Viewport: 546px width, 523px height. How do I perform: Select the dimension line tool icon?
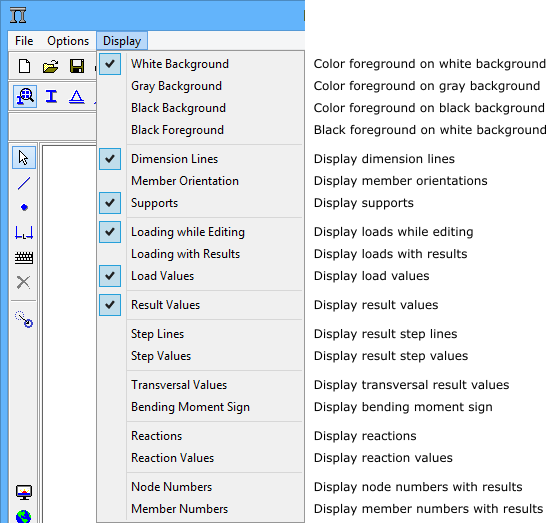[x=24, y=232]
